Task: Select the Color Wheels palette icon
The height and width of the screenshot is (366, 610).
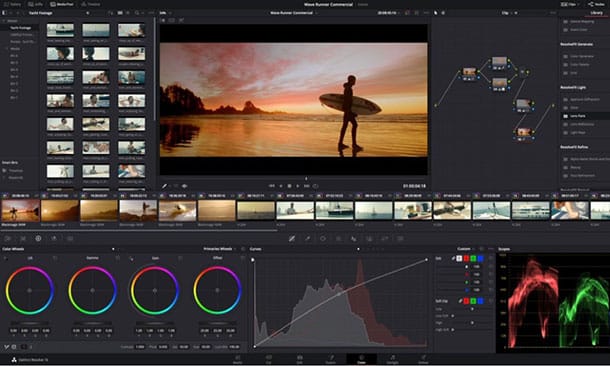Action: click(38, 238)
